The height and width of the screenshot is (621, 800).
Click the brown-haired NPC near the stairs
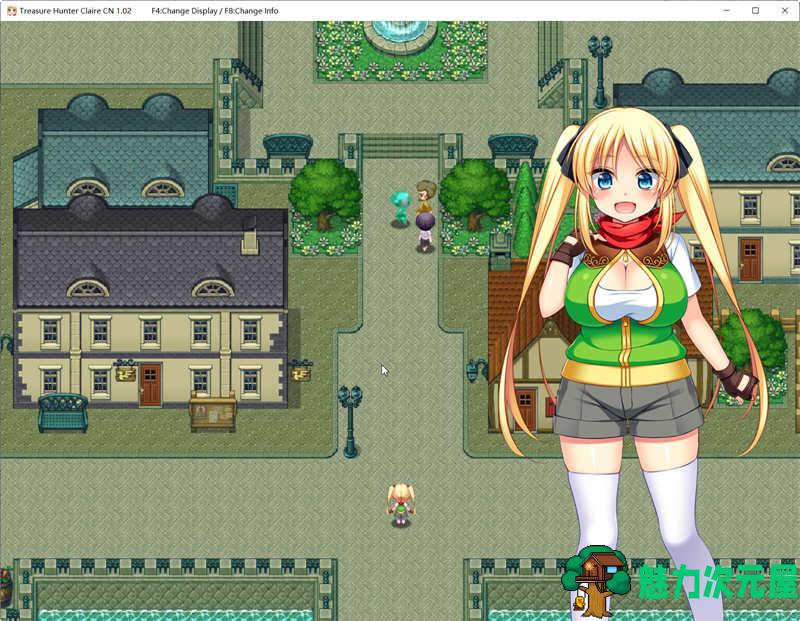425,195
